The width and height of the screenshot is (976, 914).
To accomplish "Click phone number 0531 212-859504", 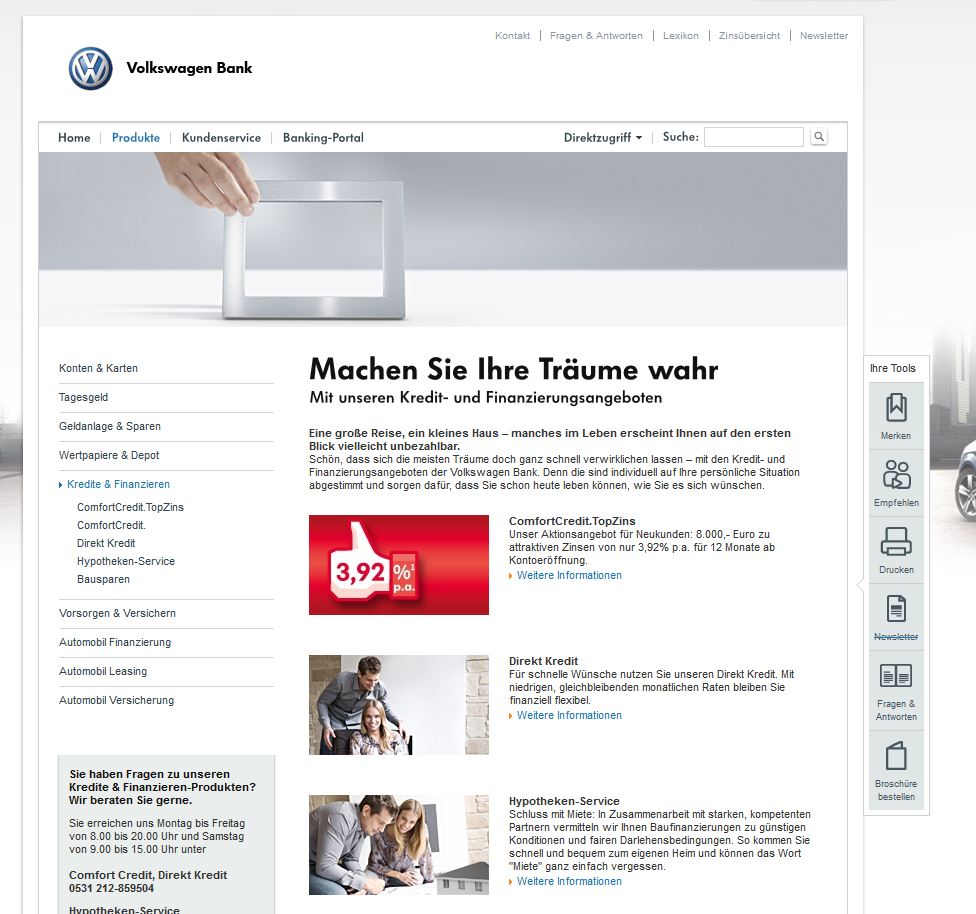I will pos(111,888).
